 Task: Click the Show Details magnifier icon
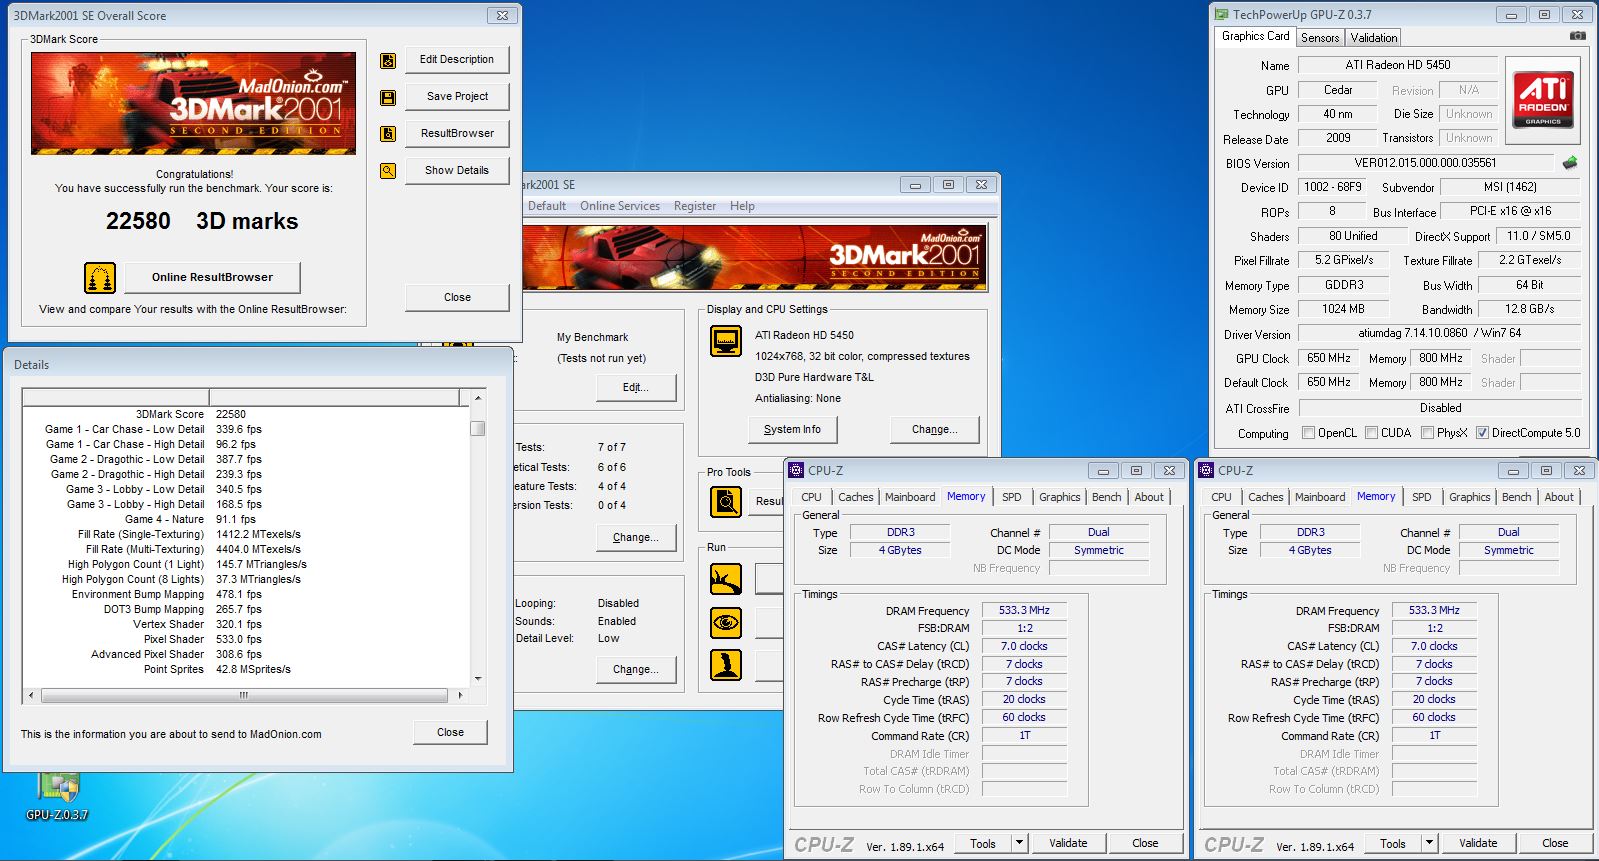[x=388, y=171]
